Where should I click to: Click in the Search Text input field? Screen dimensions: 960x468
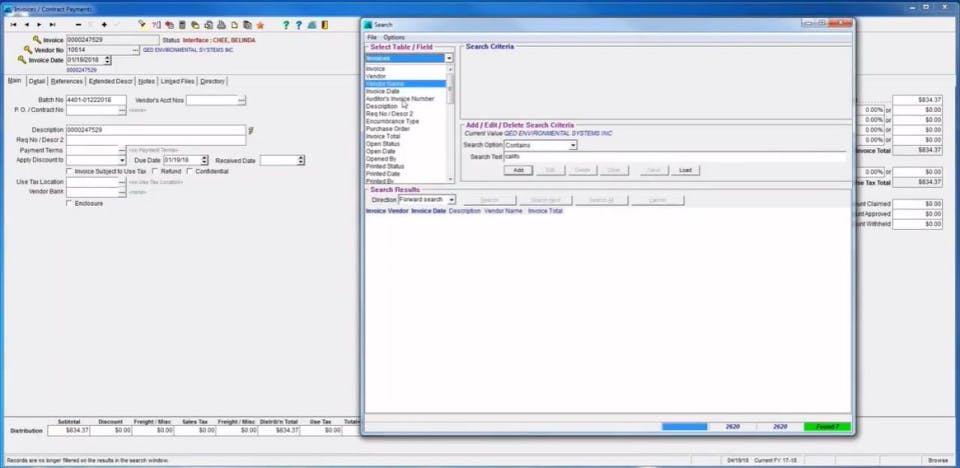point(675,157)
